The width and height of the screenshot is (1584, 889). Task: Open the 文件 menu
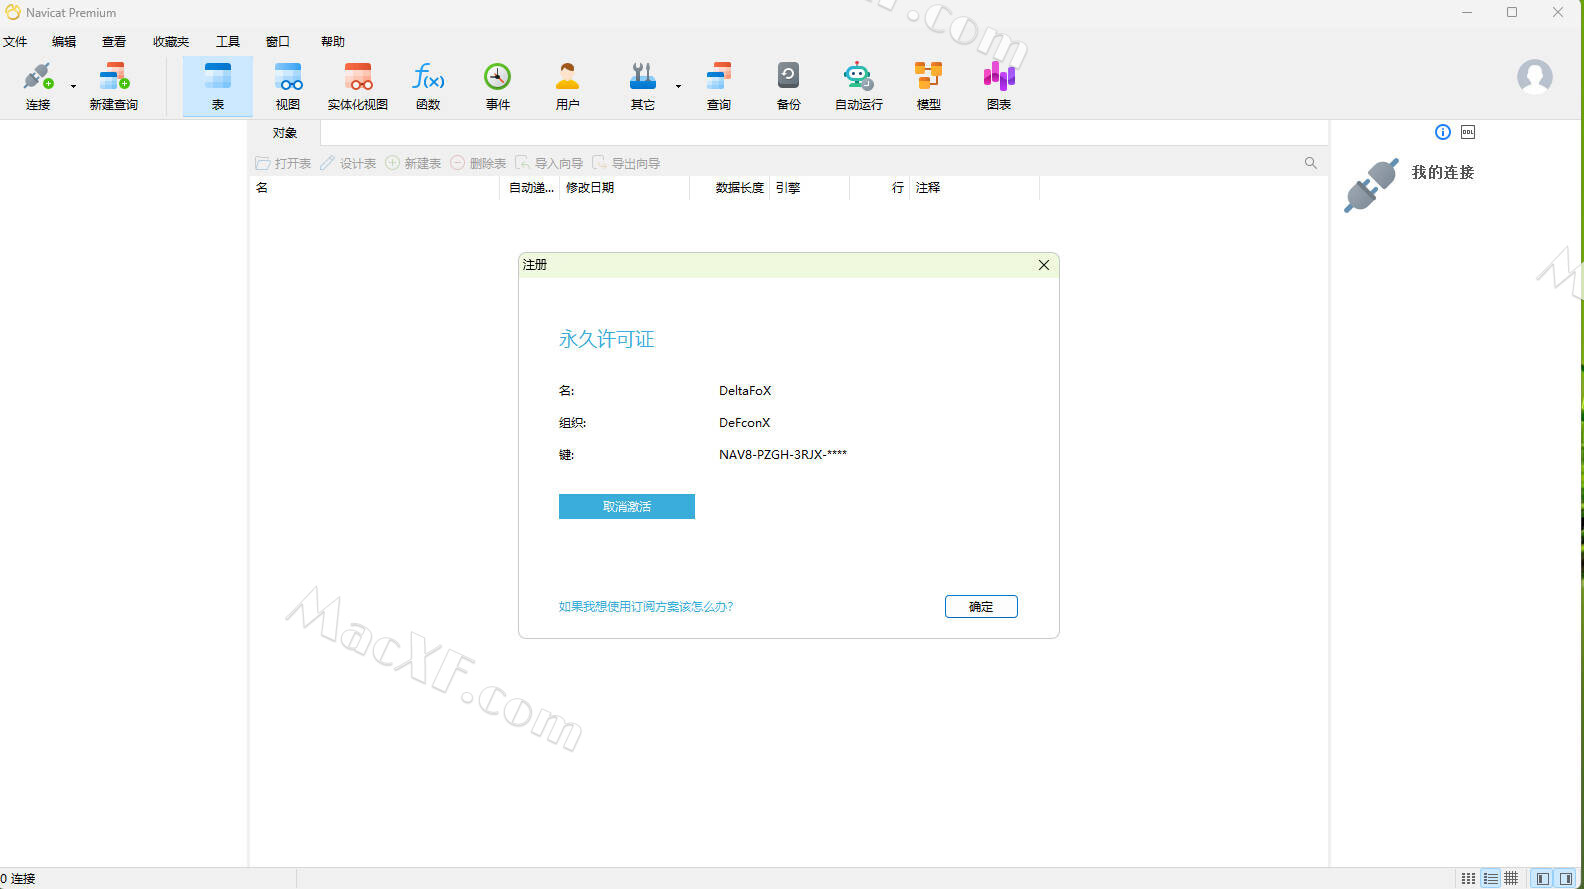[15, 42]
